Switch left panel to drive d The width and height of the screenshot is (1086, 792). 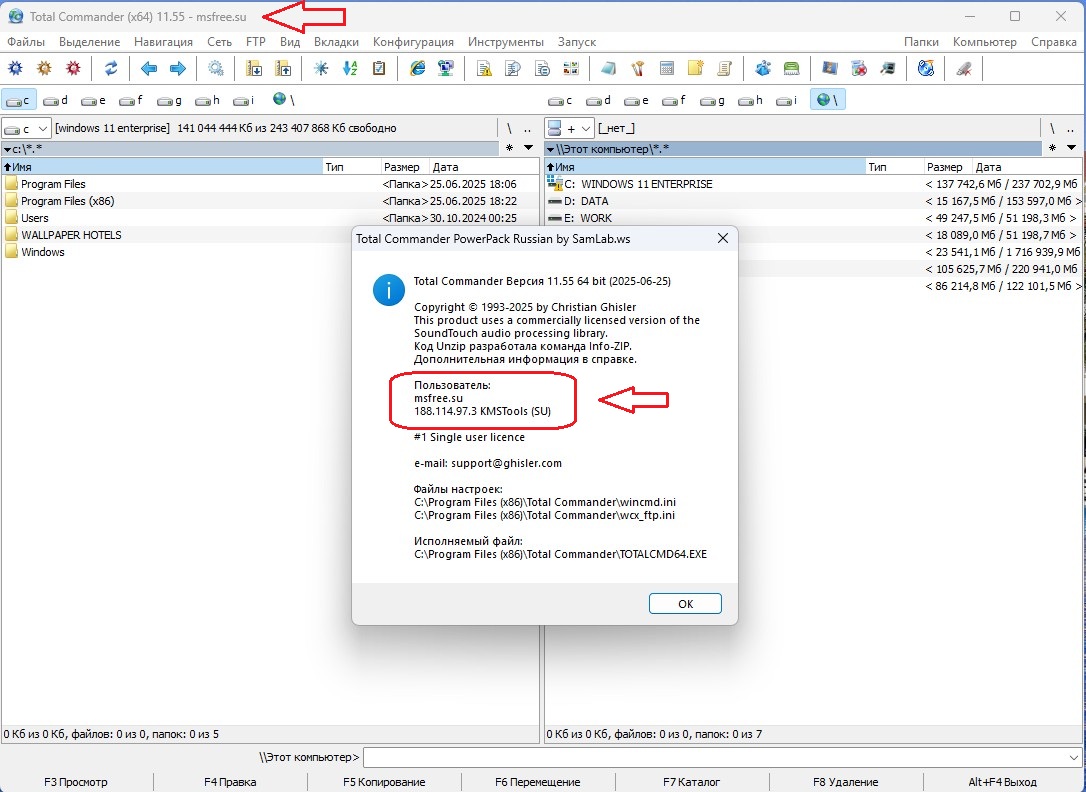[x=56, y=100]
